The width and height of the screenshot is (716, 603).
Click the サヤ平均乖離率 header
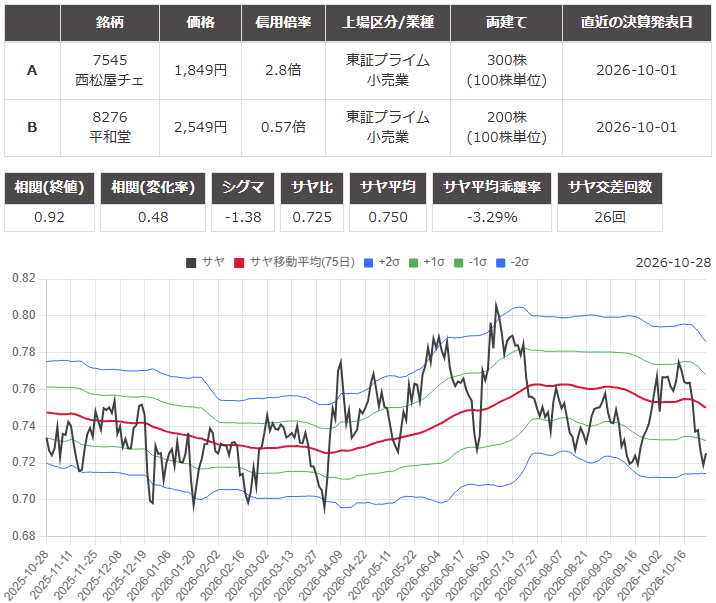coord(492,188)
